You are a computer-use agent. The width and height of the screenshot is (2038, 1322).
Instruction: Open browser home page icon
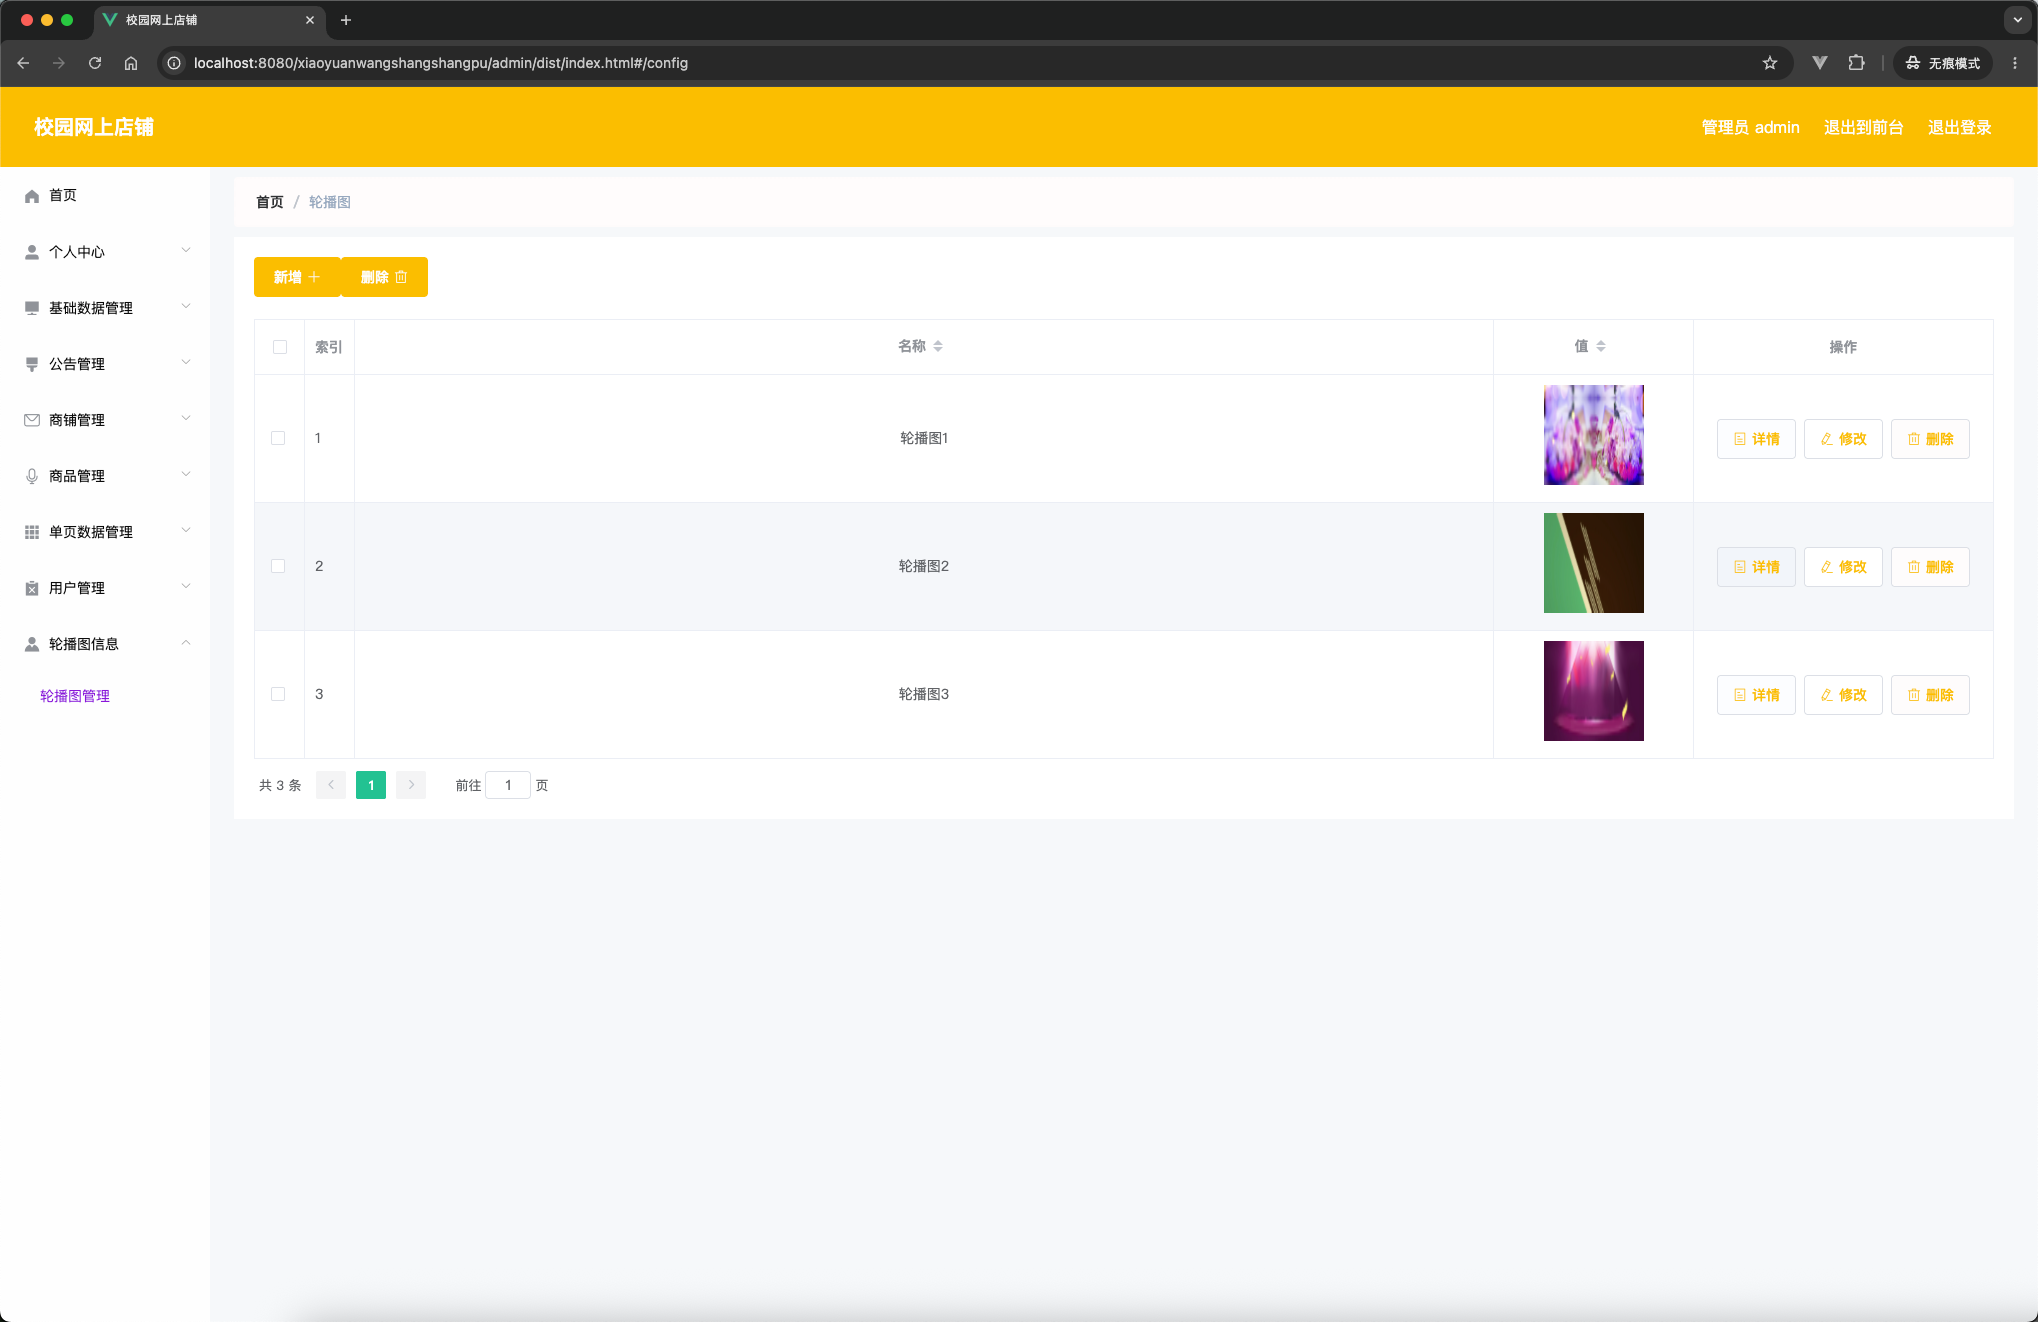tap(131, 63)
